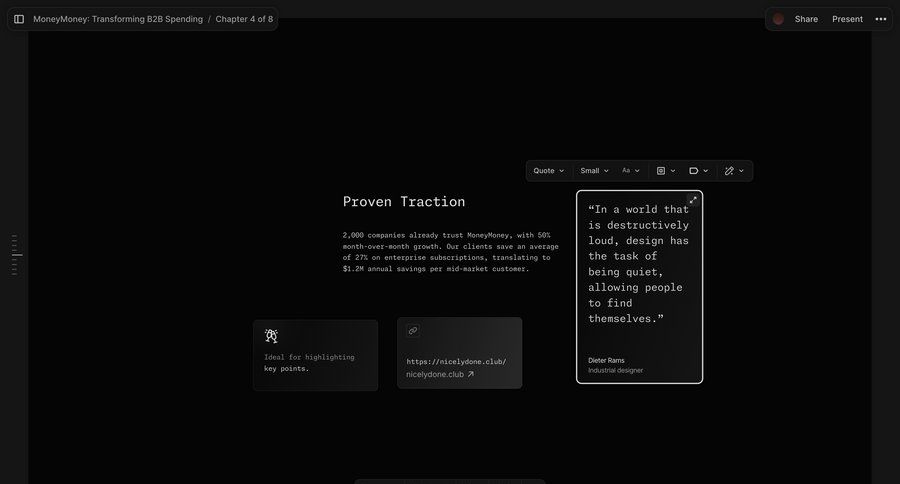The height and width of the screenshot is (484, 900).
Task: Open the Aa font dropdown
Action: (631, 171)
